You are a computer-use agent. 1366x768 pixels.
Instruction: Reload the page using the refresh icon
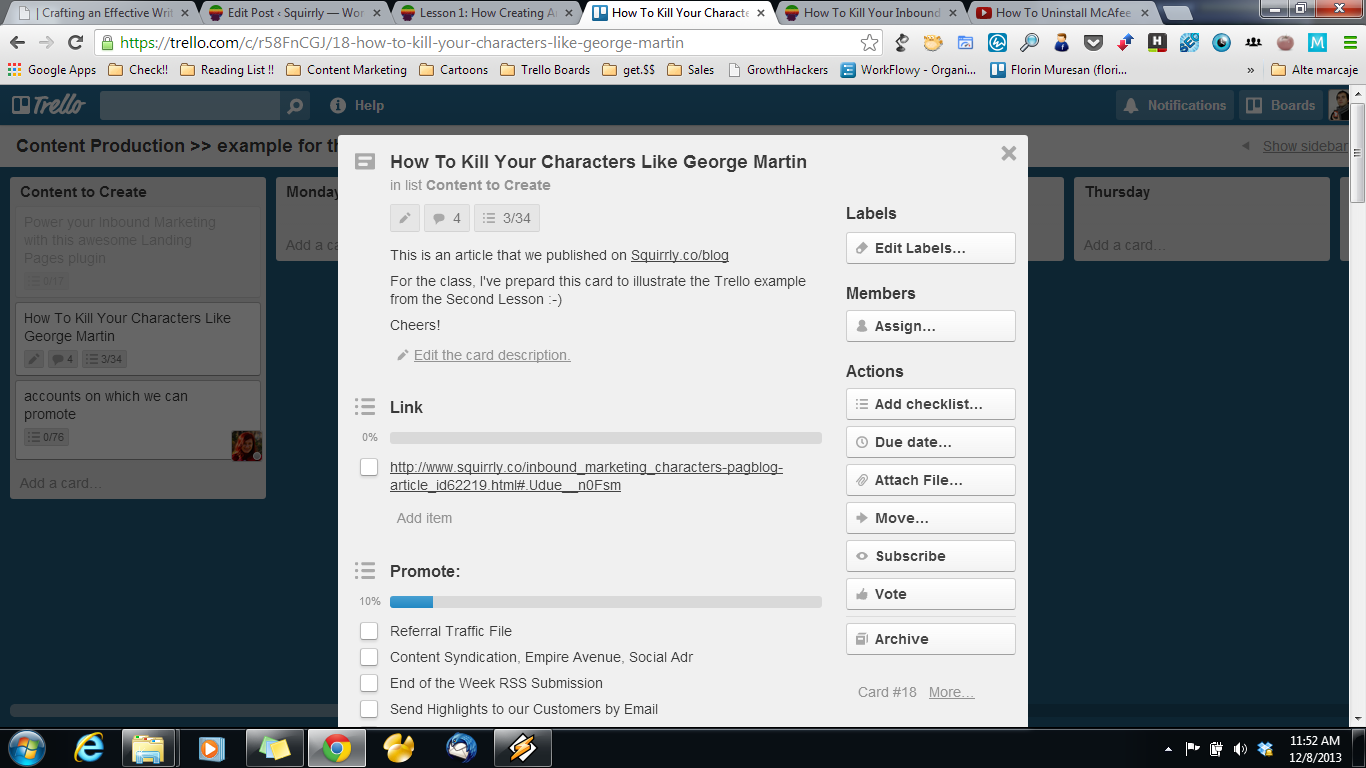click(x=75, y=43)
